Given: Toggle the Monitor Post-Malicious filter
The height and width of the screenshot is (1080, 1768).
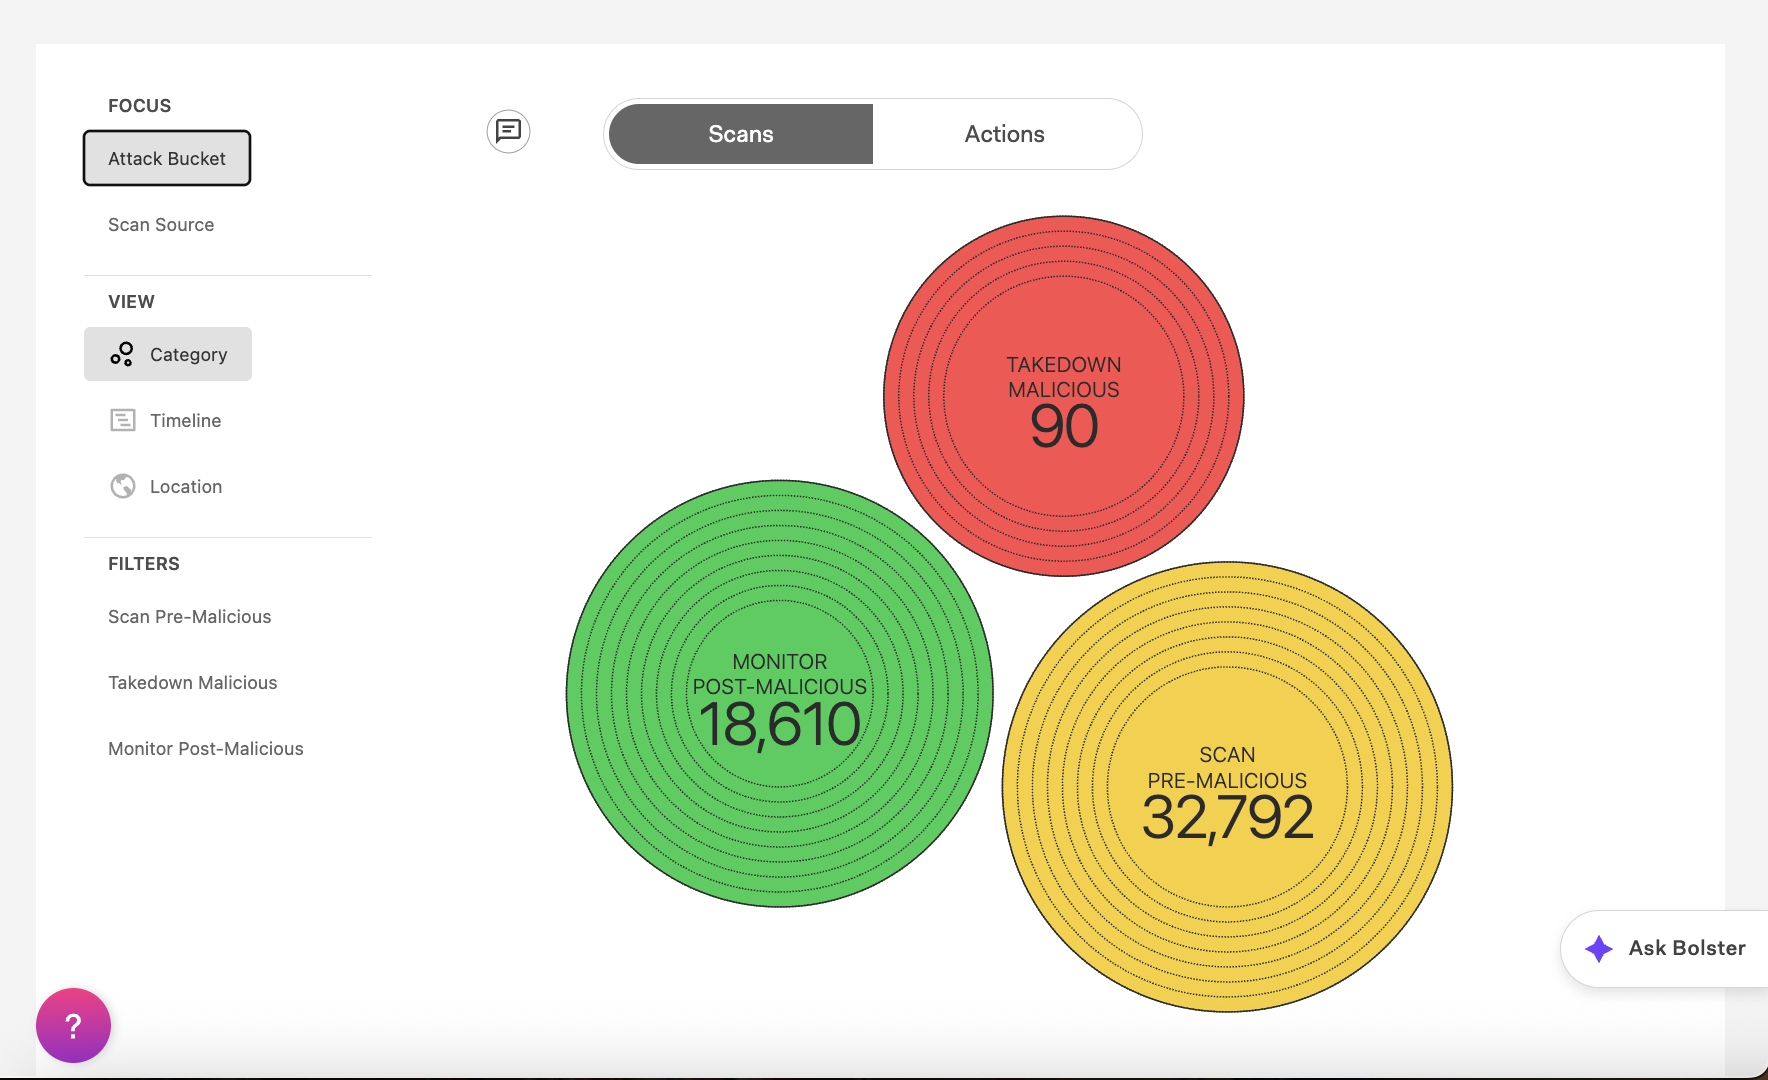Looking at the screenshot, I should [x=206, y=749].
